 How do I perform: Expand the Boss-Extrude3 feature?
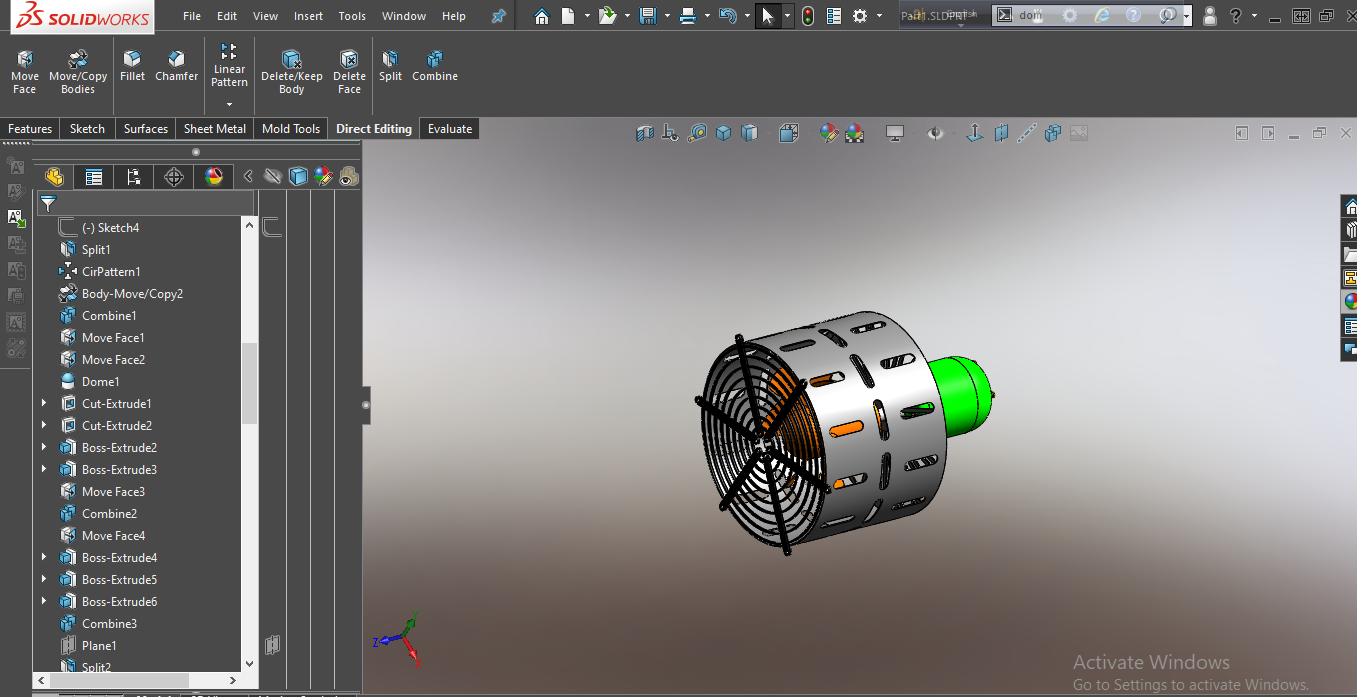pos(43,469)
